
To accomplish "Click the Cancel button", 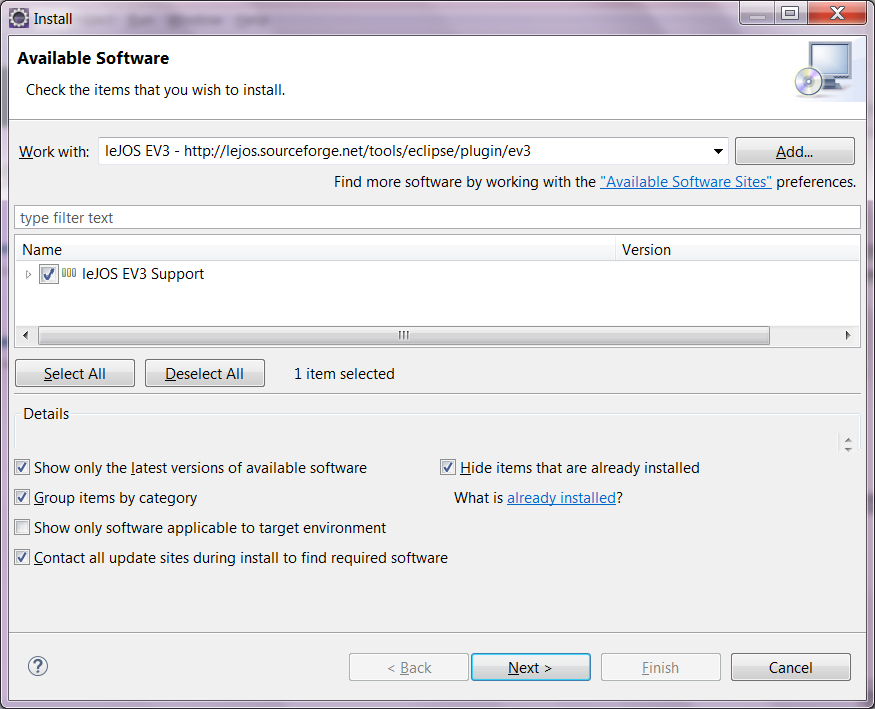I will click(791, 667).
